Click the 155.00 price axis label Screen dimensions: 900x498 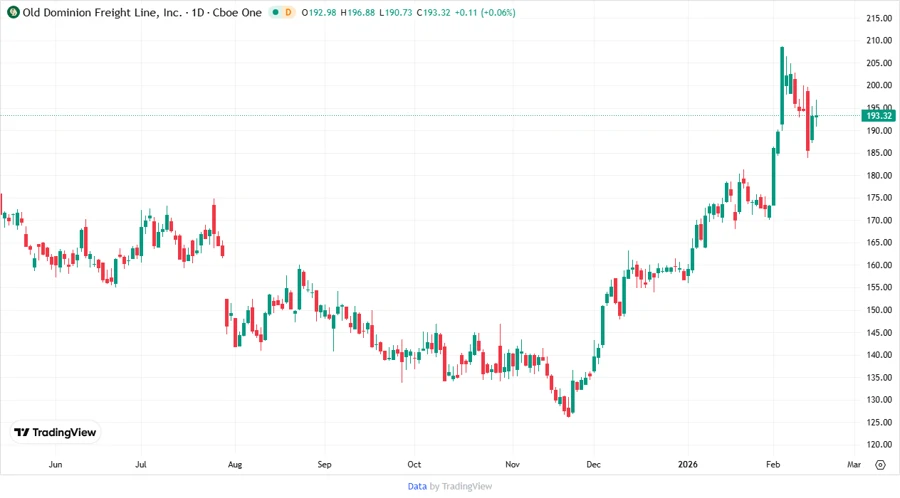pos(879,287)
